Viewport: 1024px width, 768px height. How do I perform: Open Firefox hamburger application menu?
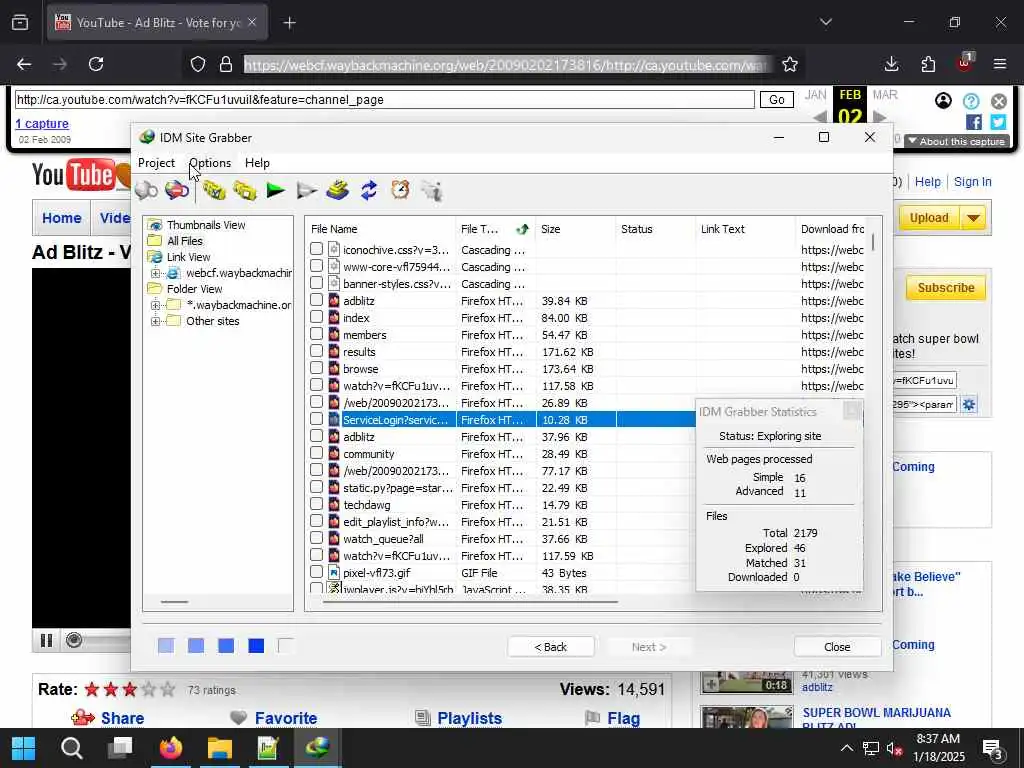point(1000,64)
